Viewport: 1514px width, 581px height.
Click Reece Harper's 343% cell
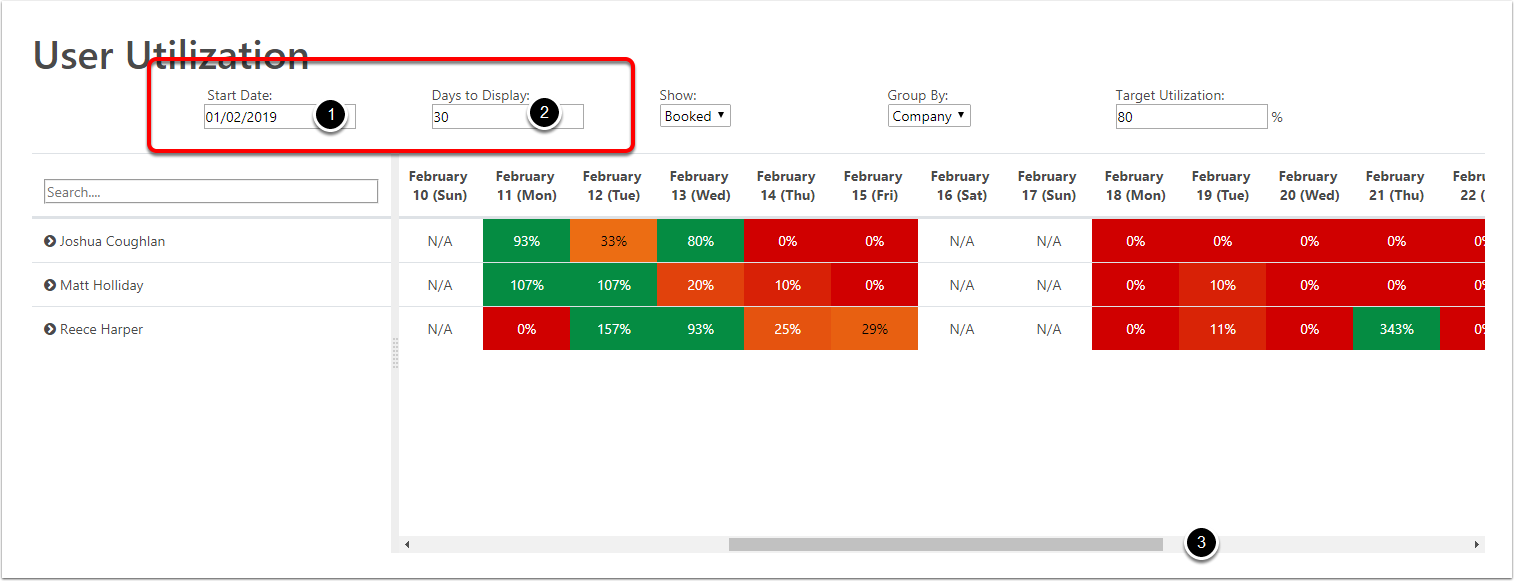tap(1395, 329)
